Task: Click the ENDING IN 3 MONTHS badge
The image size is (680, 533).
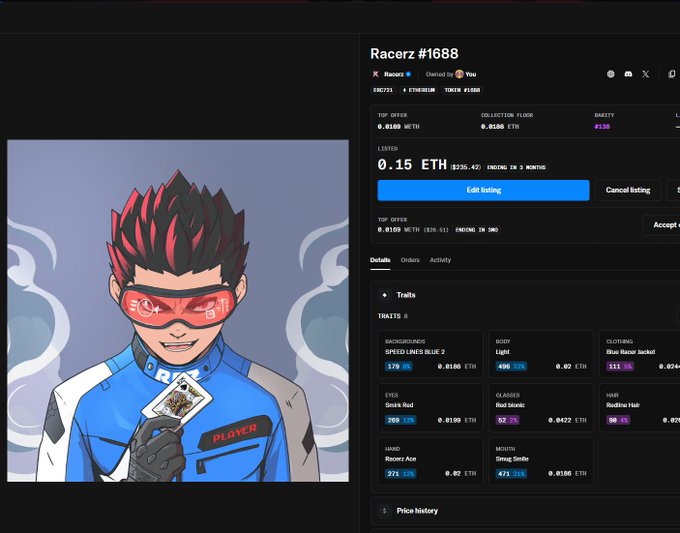Action: (516, 167)
